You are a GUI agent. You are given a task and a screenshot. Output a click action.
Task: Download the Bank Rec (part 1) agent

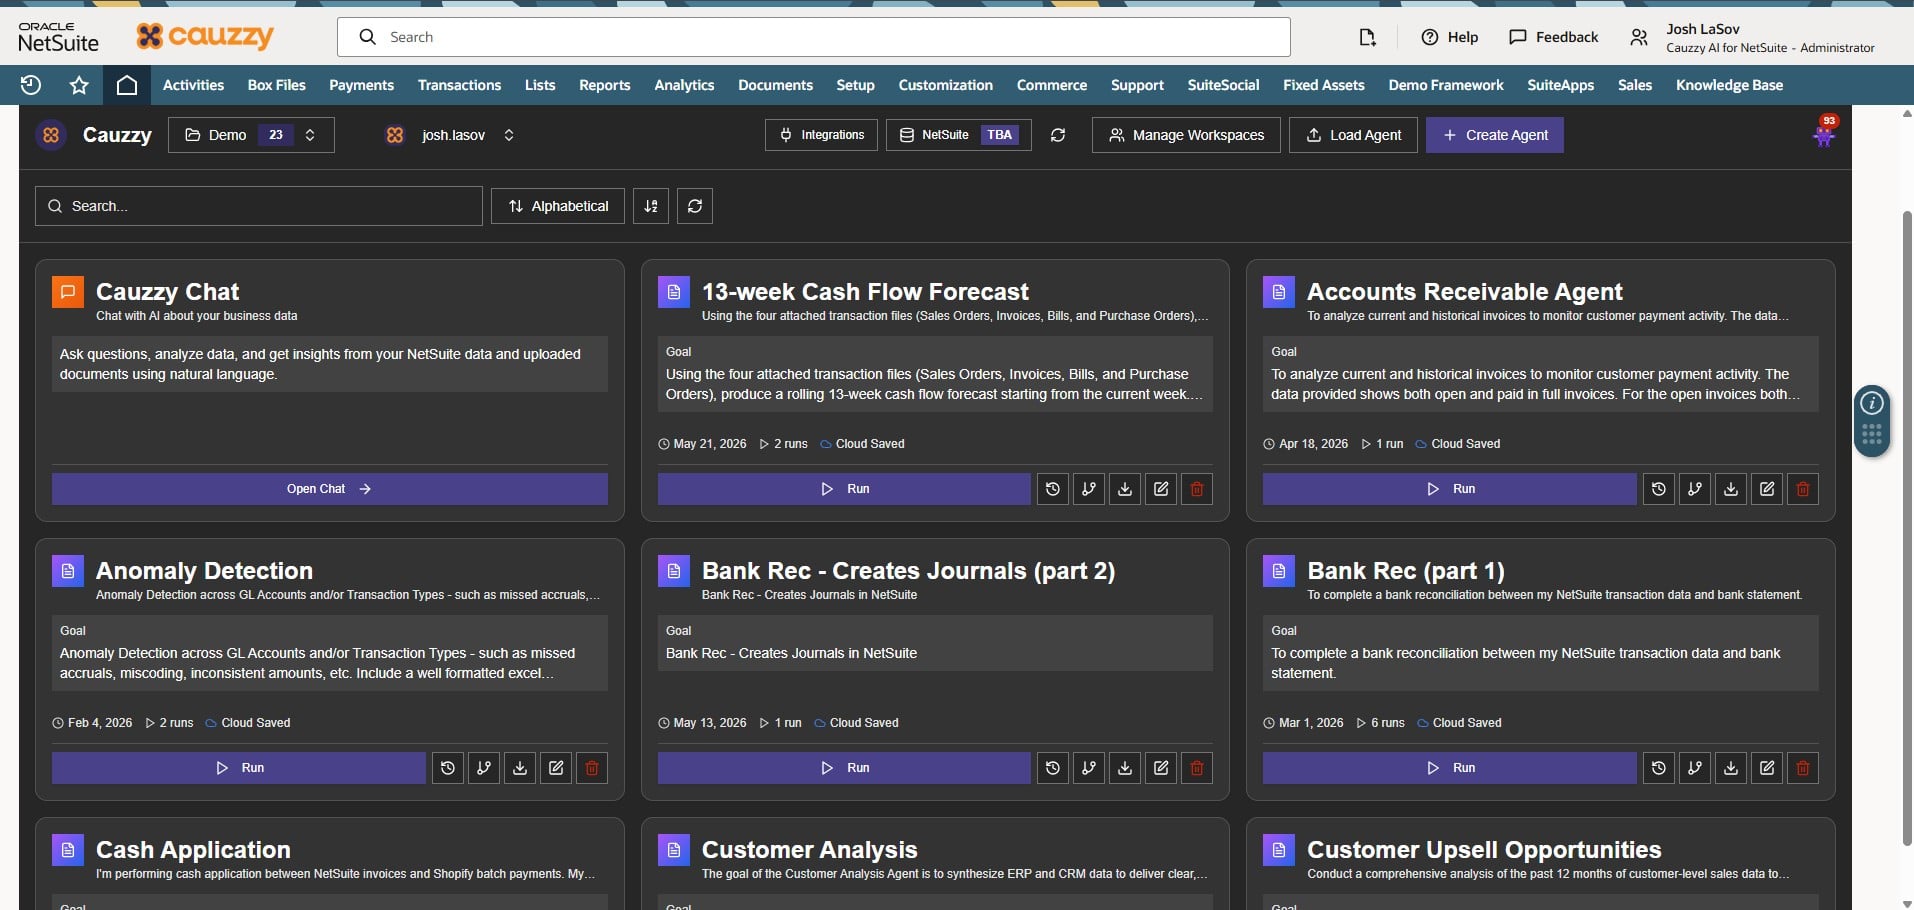[x=1731, y=768]
